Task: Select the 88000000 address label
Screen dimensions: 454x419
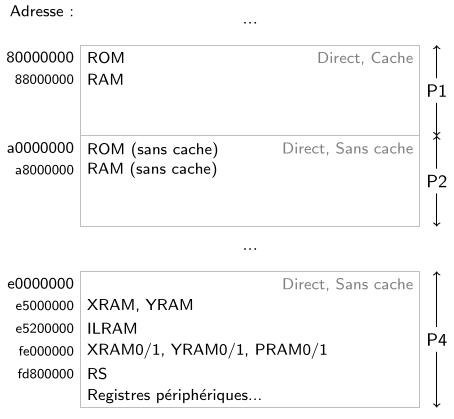Action: tap(44, 80)
